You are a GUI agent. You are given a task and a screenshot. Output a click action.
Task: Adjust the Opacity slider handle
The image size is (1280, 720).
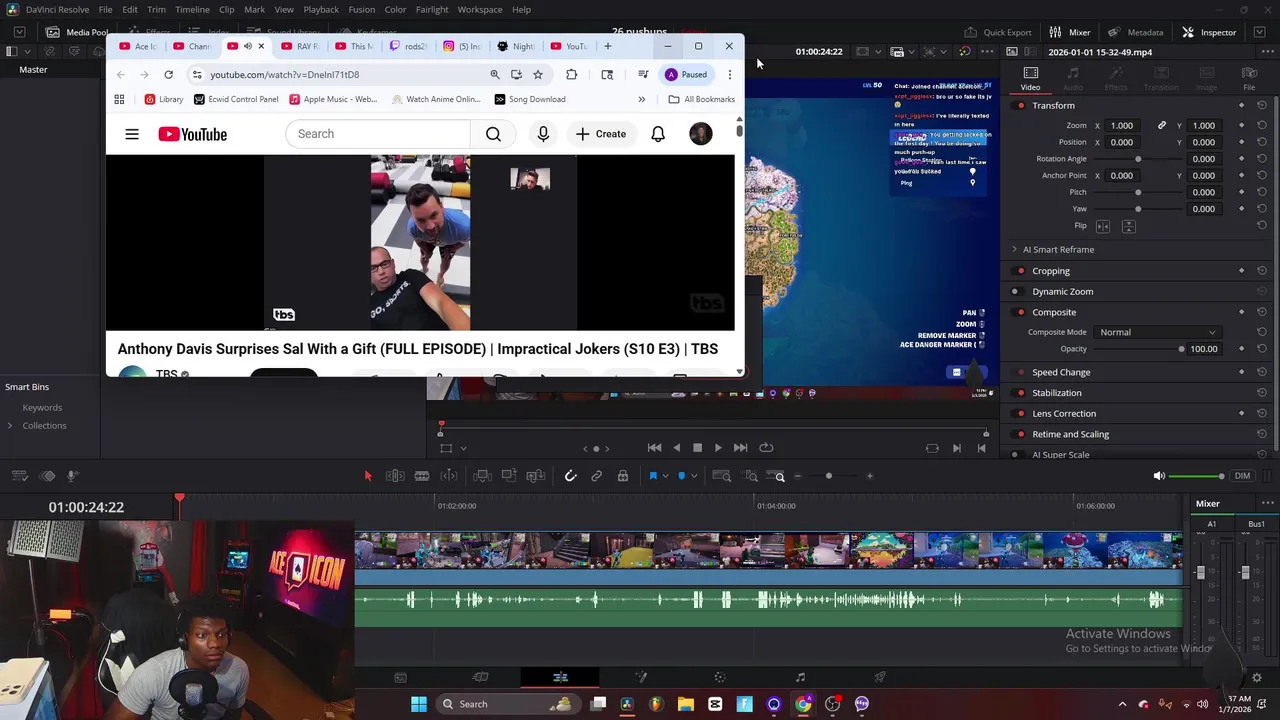point(1181,349)
